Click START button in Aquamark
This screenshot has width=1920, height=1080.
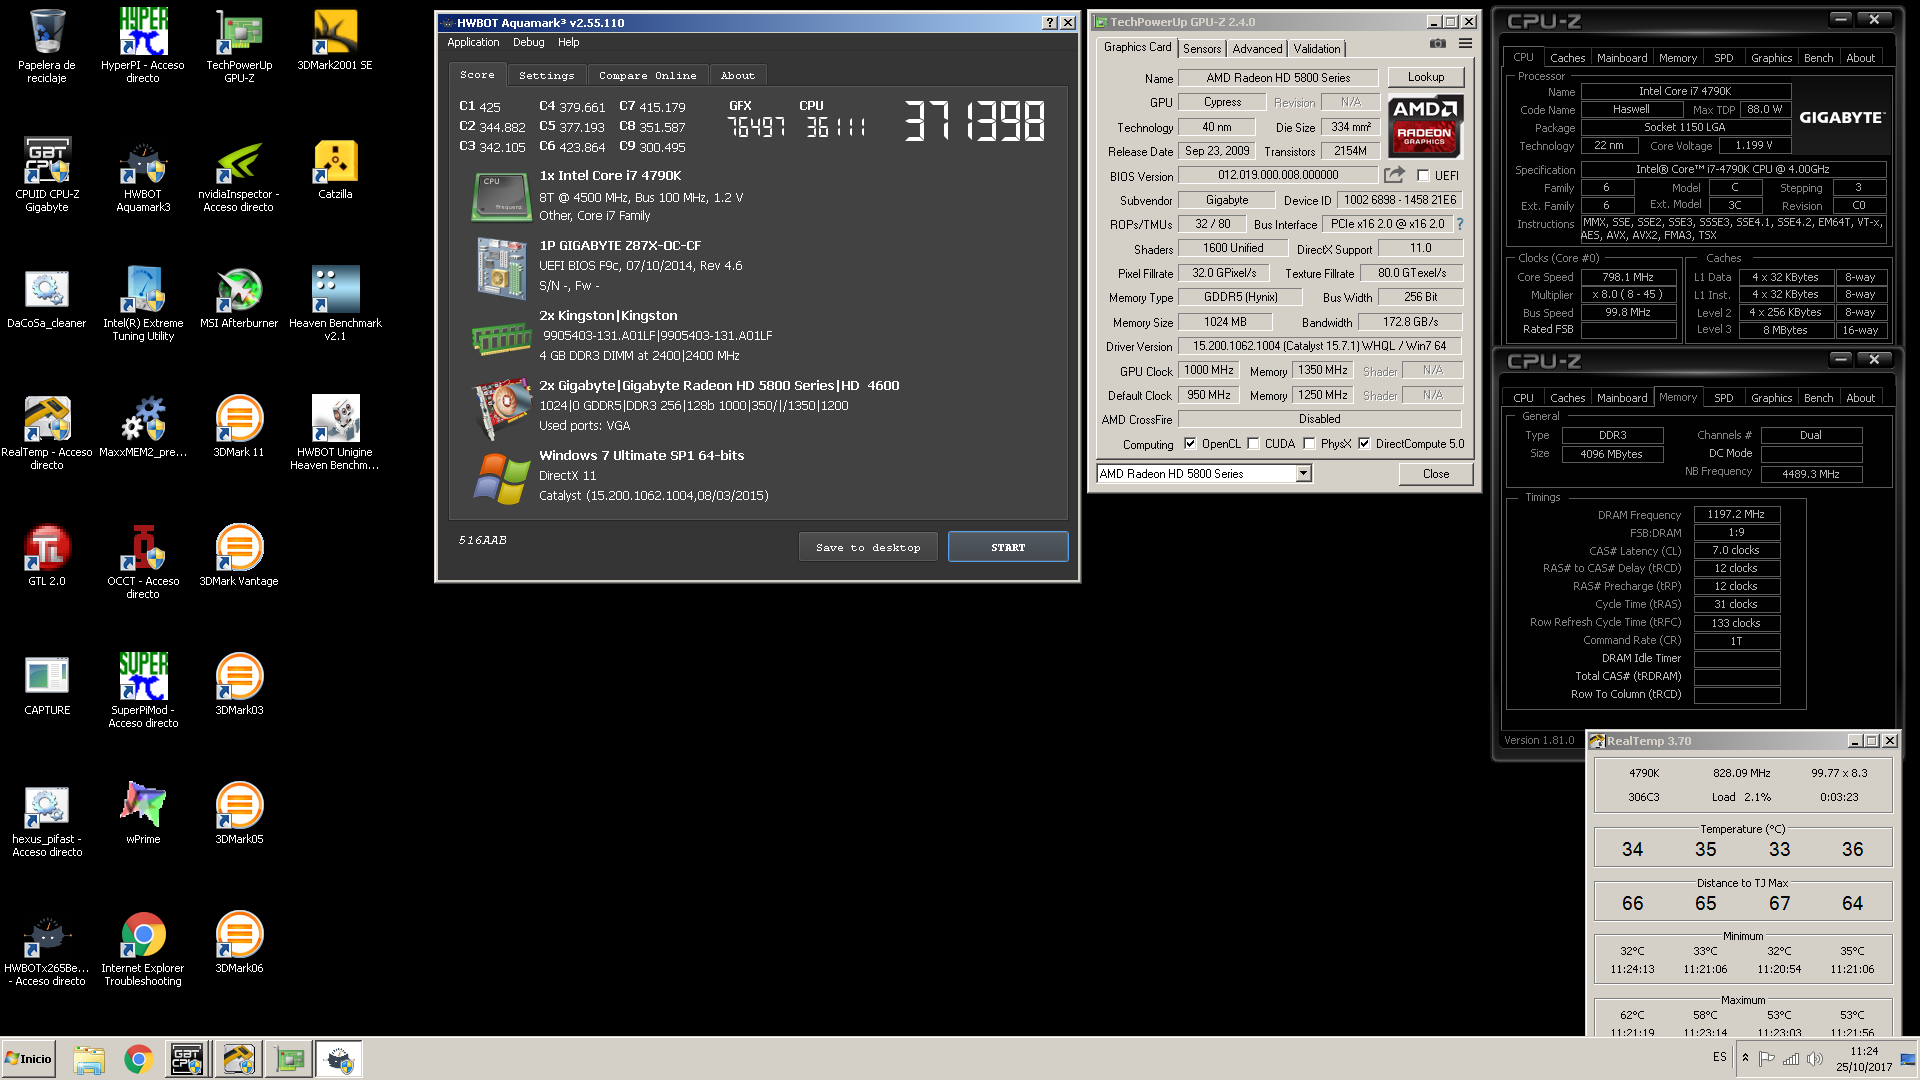point(1008,547)
